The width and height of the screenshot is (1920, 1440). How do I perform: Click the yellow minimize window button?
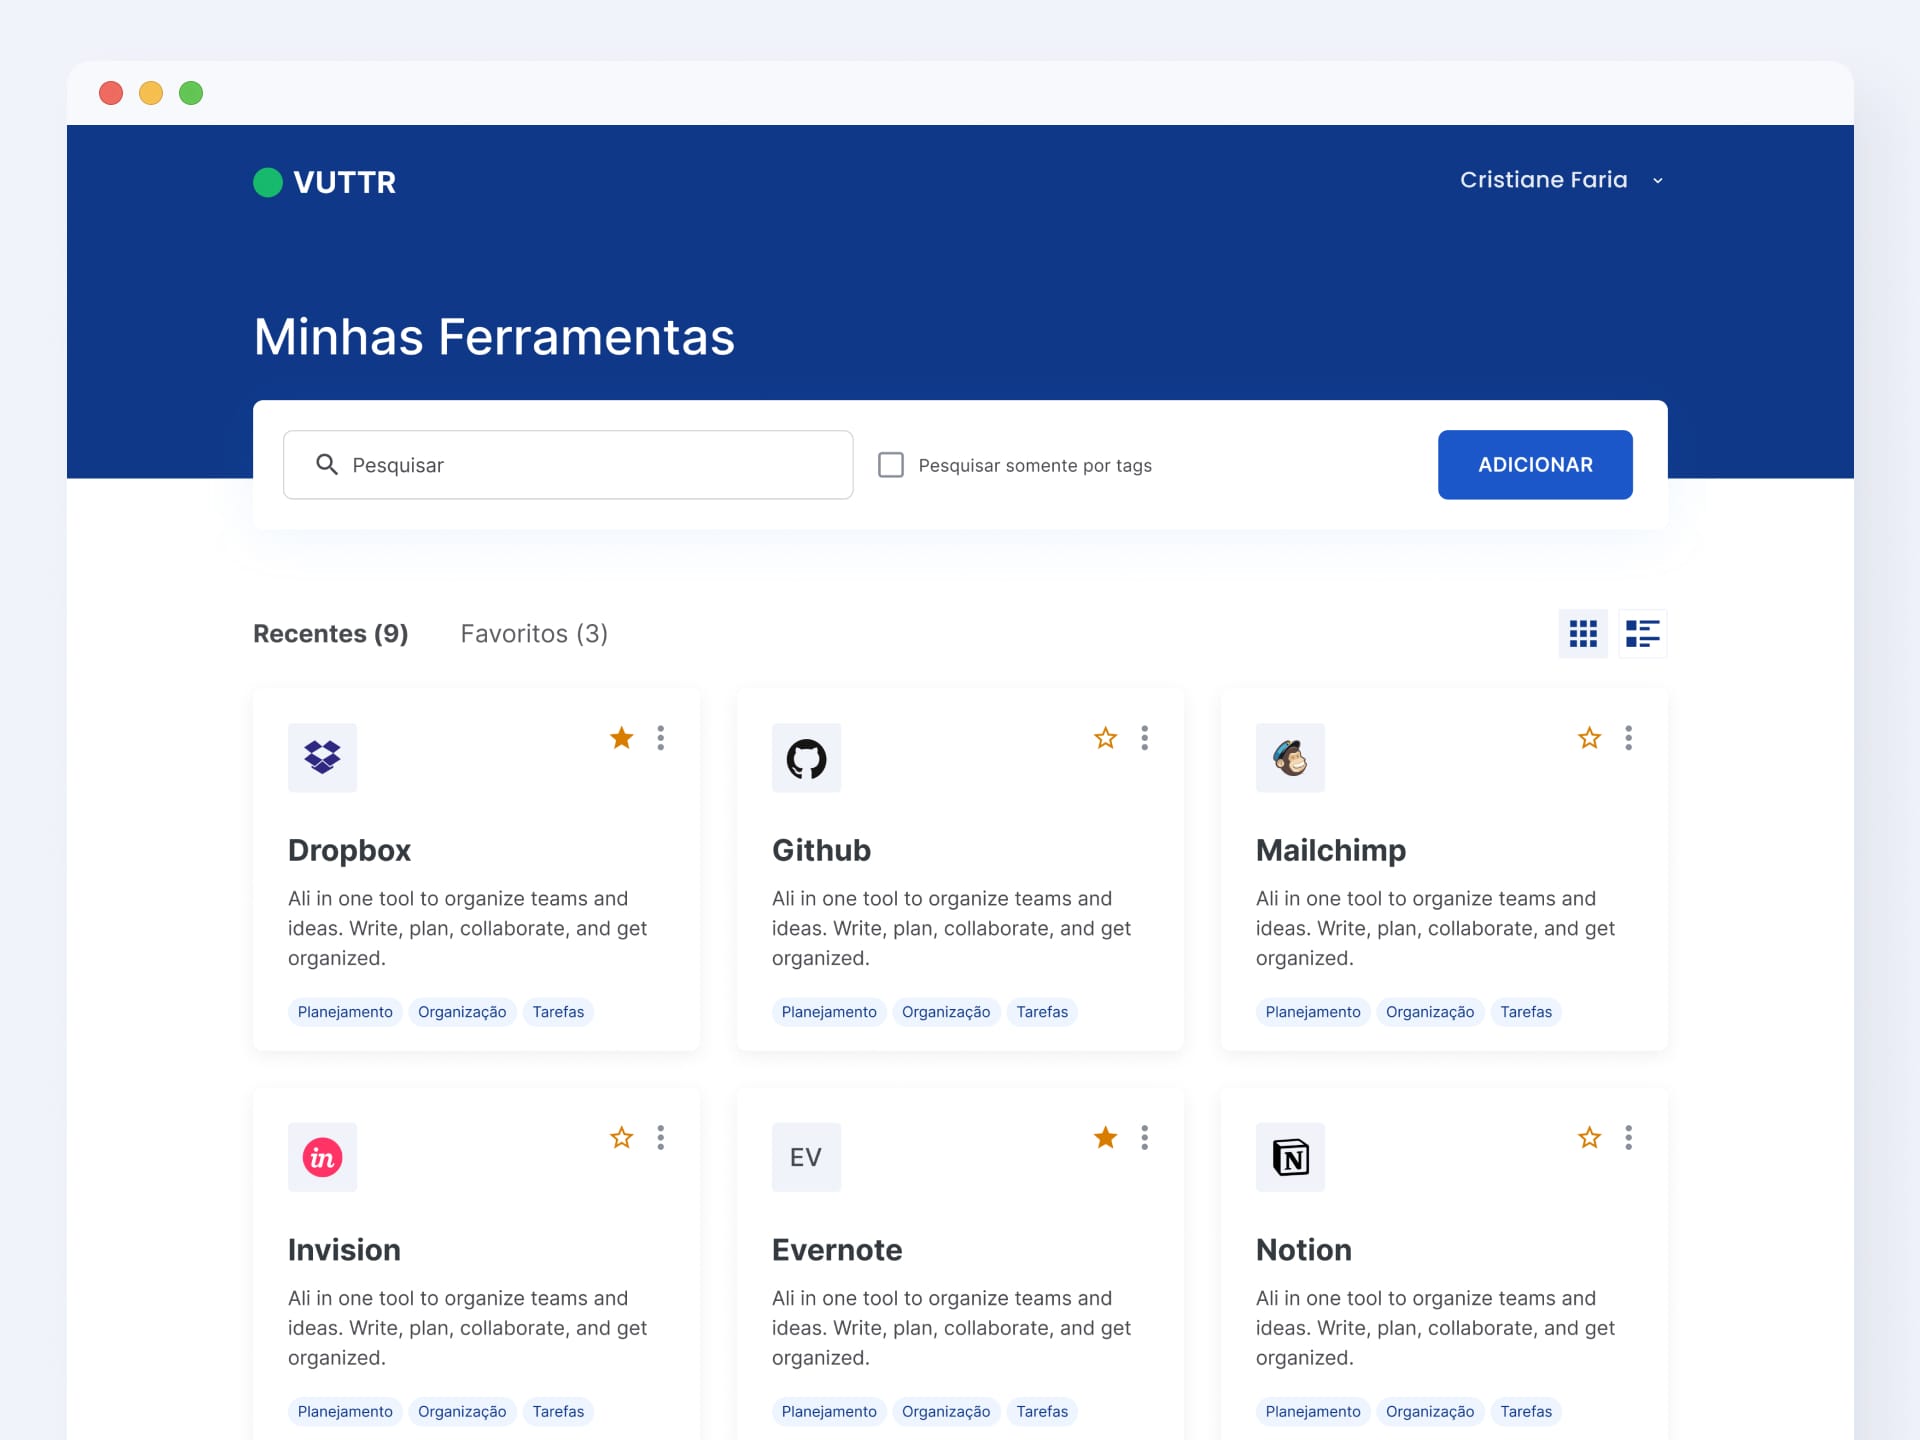(x=151, y=93)
